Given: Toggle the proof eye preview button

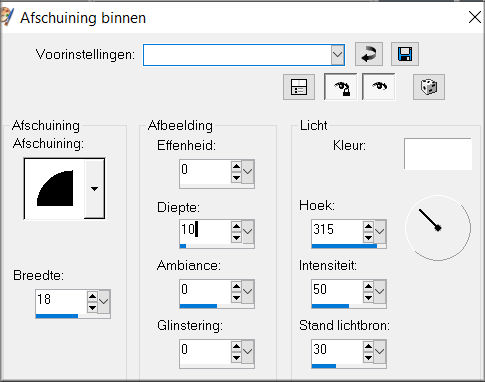Looking at the screenshot, I should [379, 87].
